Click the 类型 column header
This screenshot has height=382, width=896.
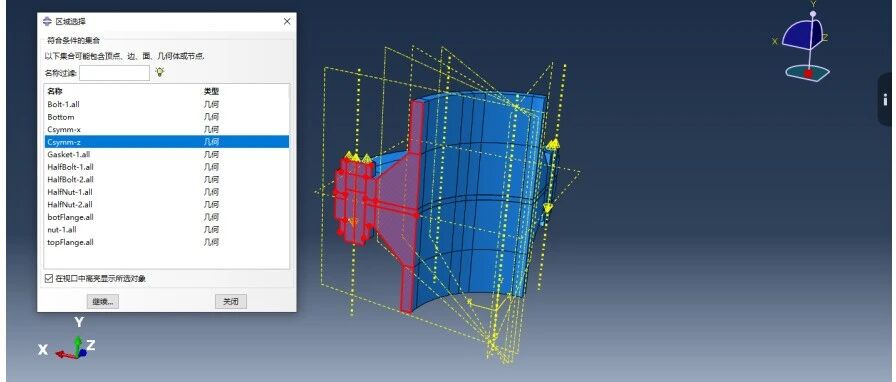click(x=211, y=91)
